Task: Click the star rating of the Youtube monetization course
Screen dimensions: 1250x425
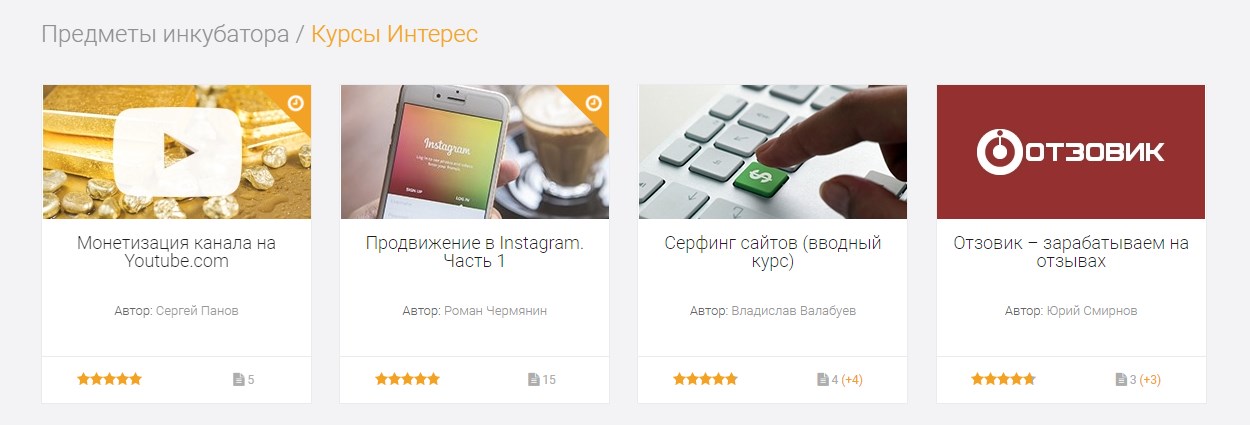Action: tap(110, 379)
